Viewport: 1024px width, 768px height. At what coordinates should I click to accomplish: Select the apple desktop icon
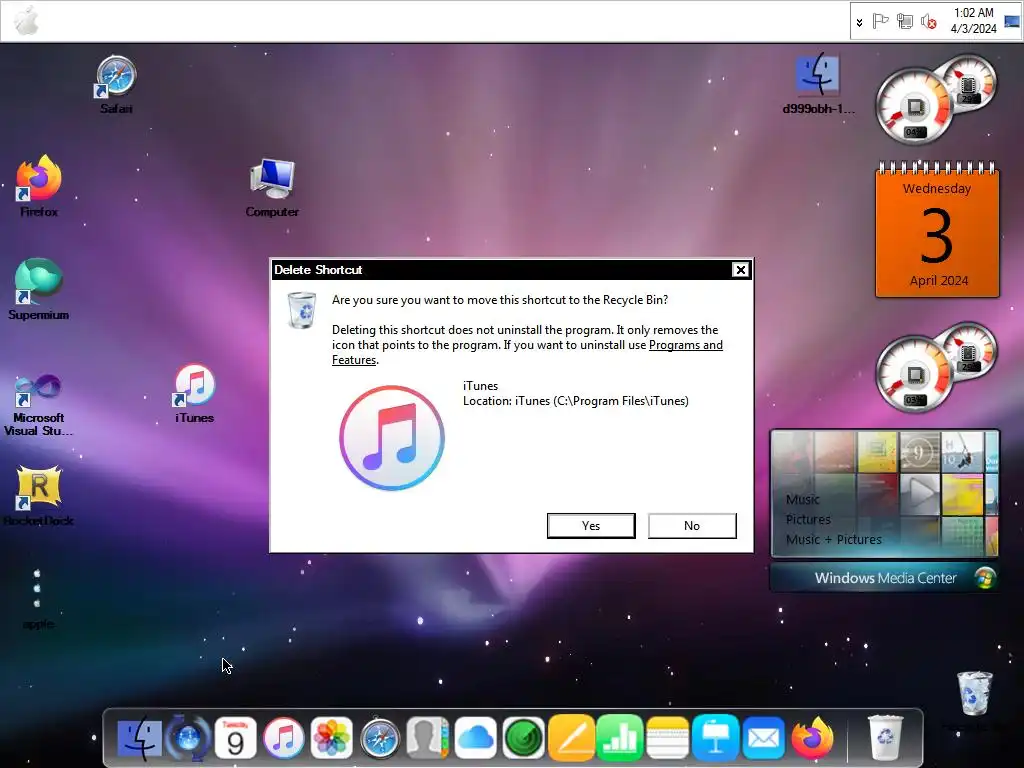pos(38,598)
